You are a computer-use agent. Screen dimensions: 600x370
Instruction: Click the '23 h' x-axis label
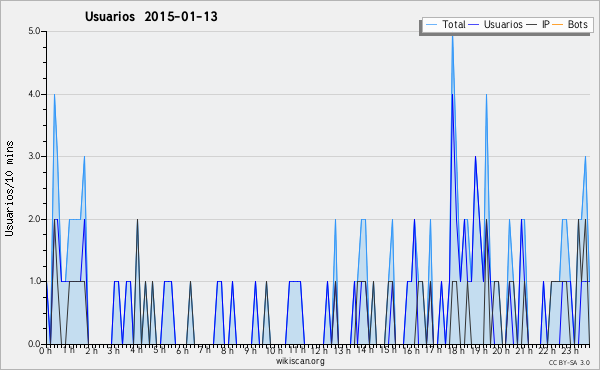tap(570, 350)
